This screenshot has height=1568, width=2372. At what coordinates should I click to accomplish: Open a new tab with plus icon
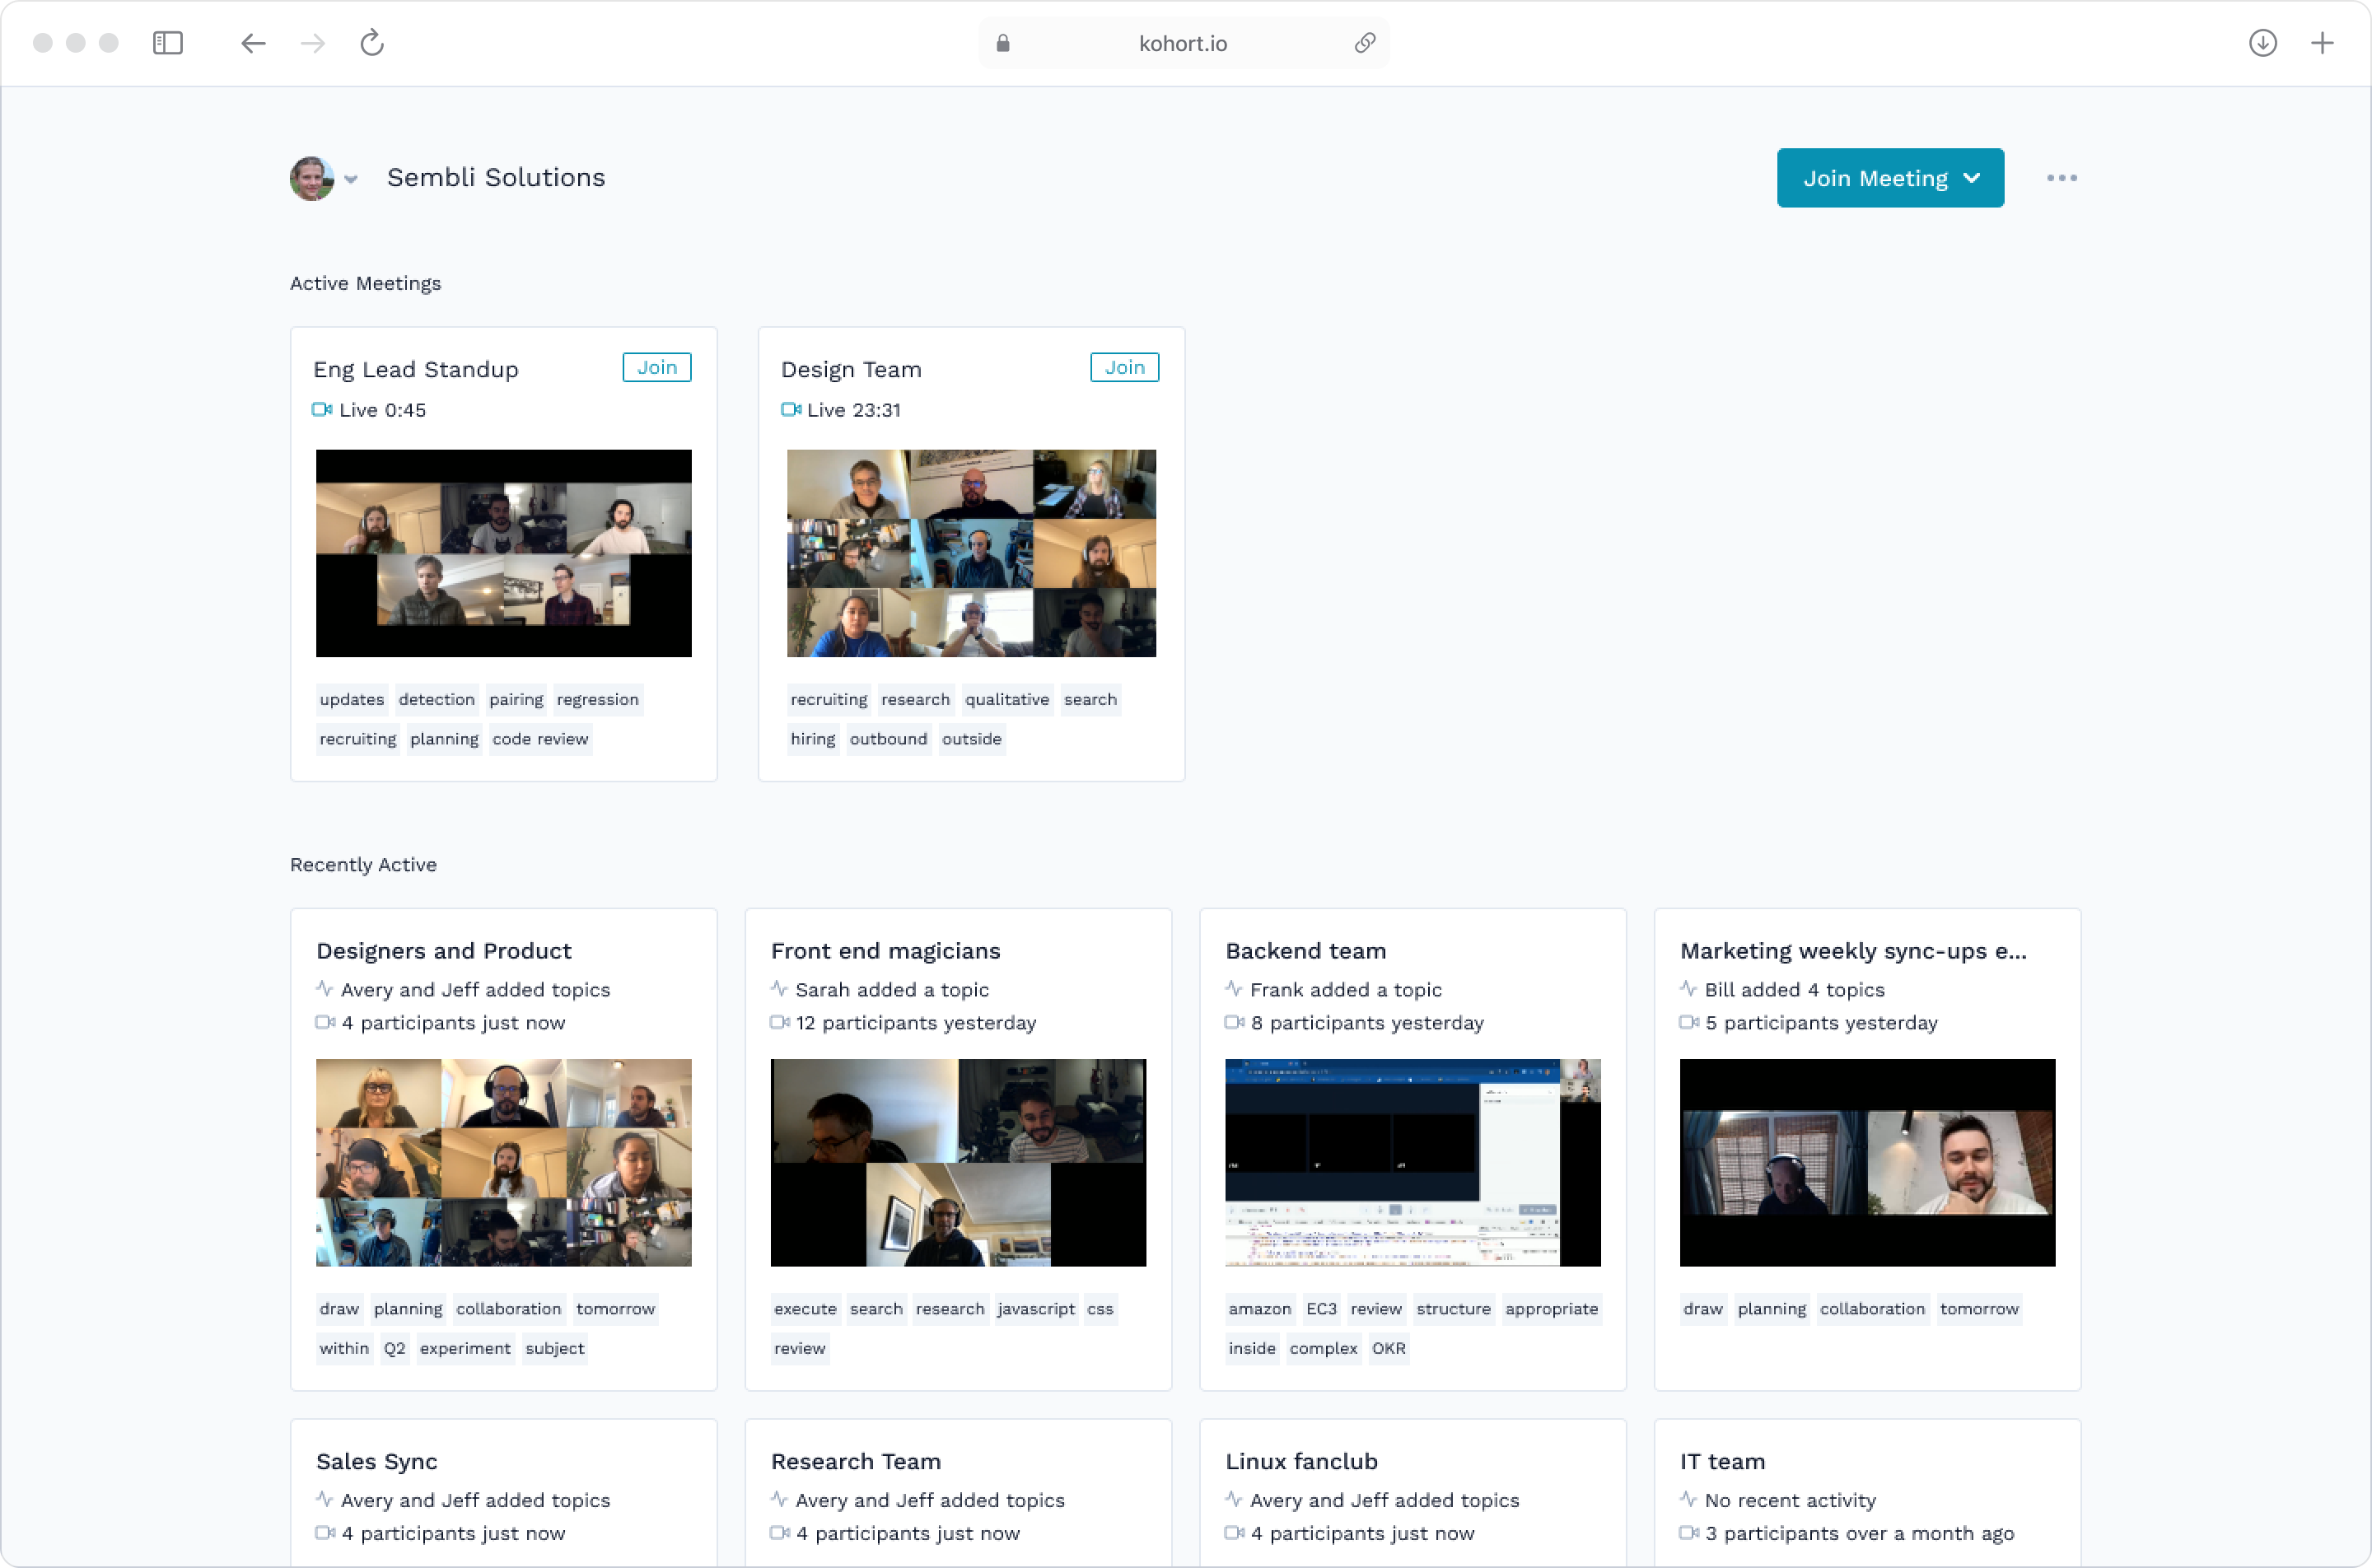2323,43
